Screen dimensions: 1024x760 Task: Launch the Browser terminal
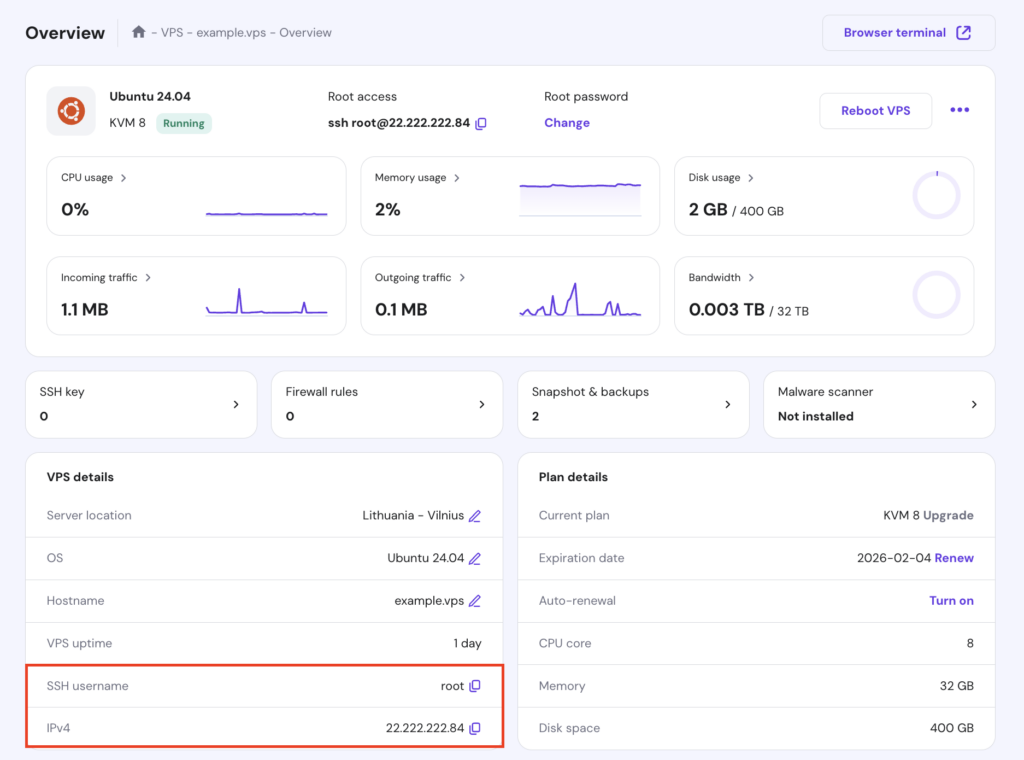pos(907,32)
